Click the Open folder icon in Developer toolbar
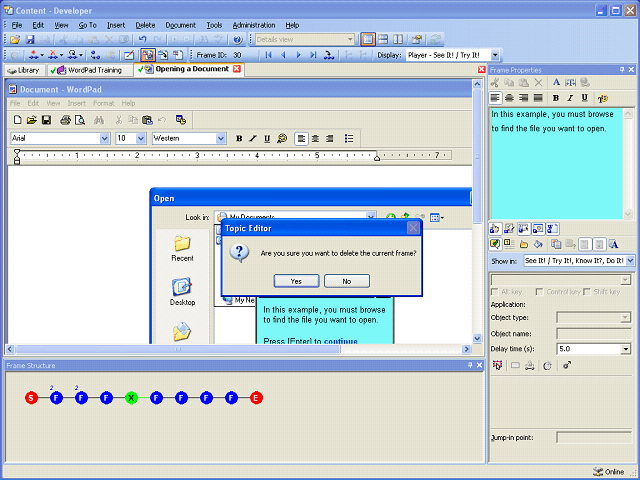 click(15, 40)
